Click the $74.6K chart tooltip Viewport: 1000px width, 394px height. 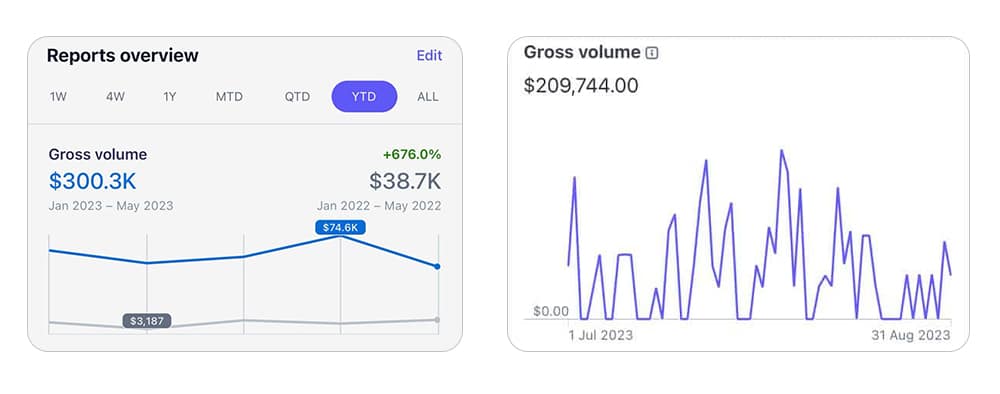(x=340, y=227)
